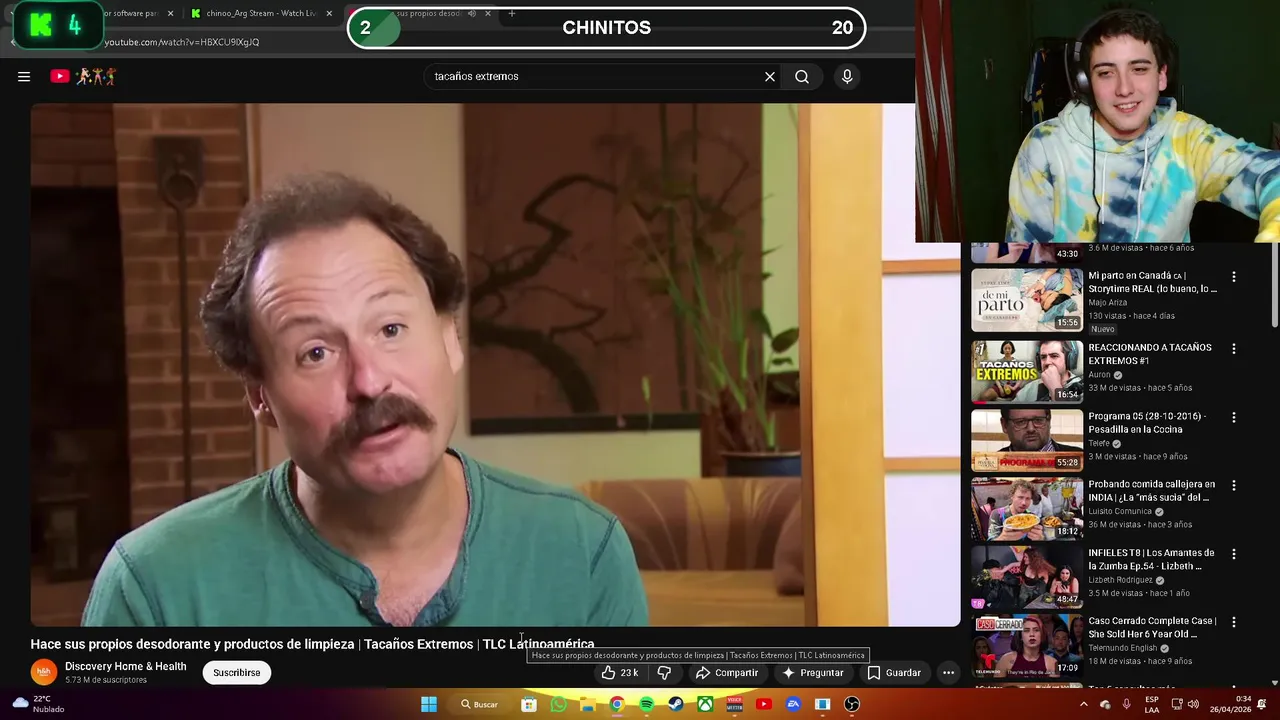
Task: Click the taskbar Buscar search box
Action: tap(479, 704)
